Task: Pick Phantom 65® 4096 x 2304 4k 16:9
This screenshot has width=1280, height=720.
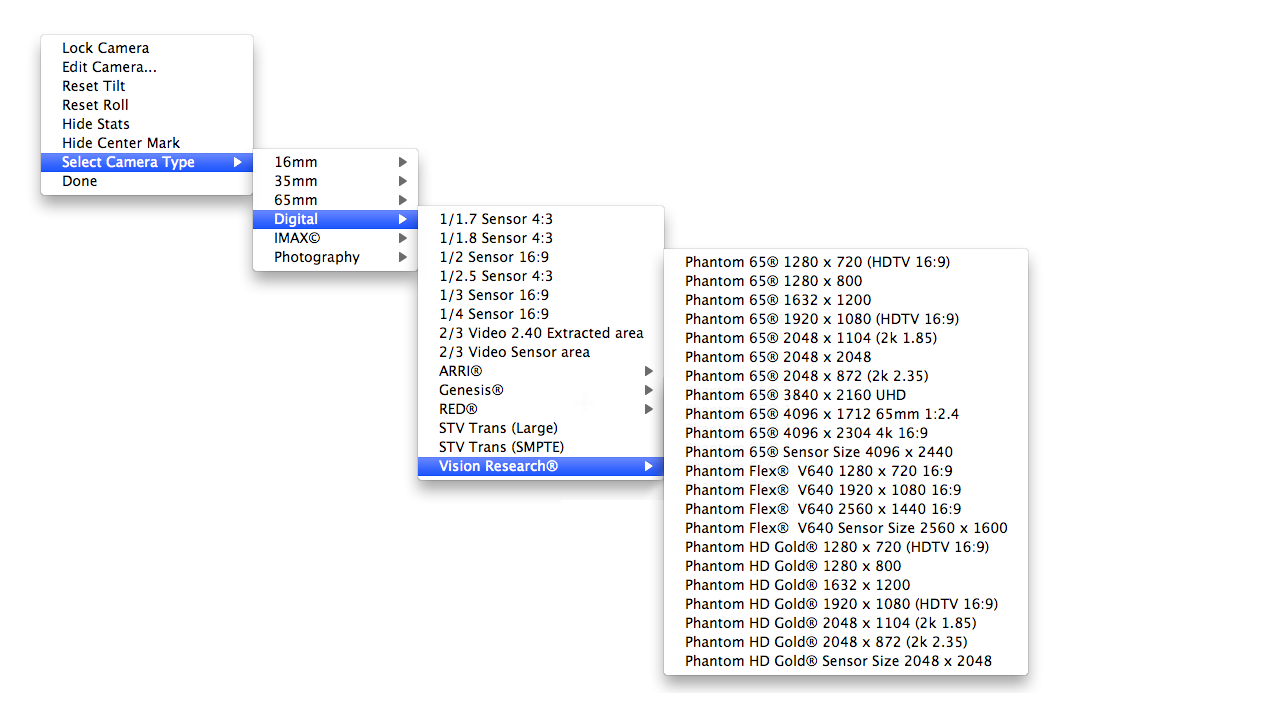Action: (x=846, y=433)
